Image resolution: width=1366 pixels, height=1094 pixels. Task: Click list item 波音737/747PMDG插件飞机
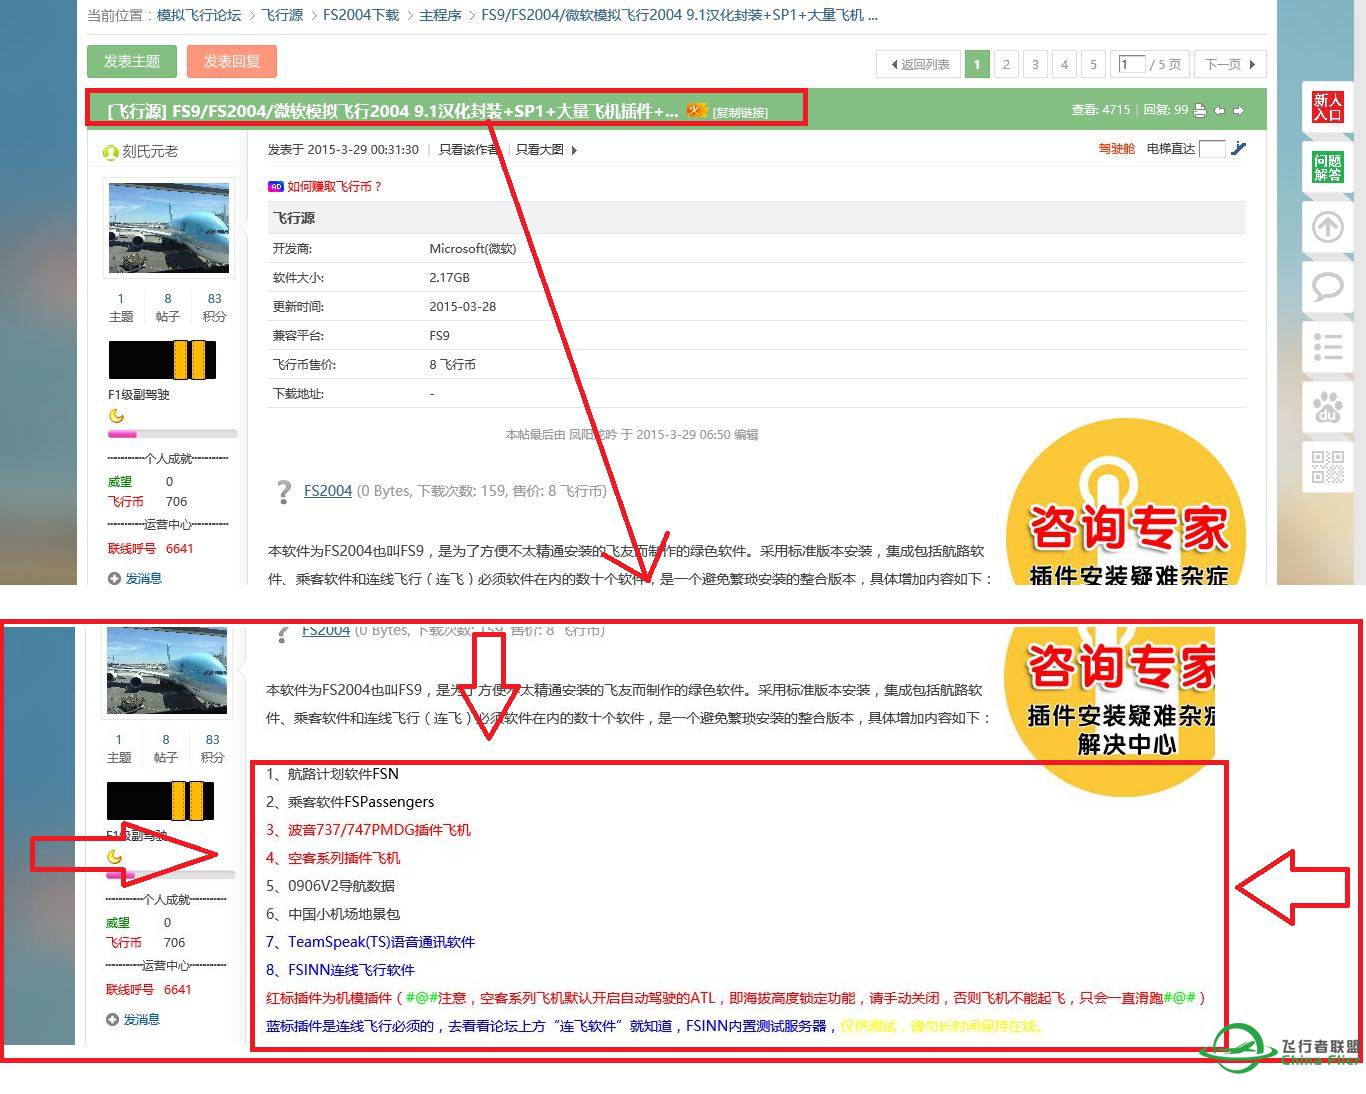(379, 830)
